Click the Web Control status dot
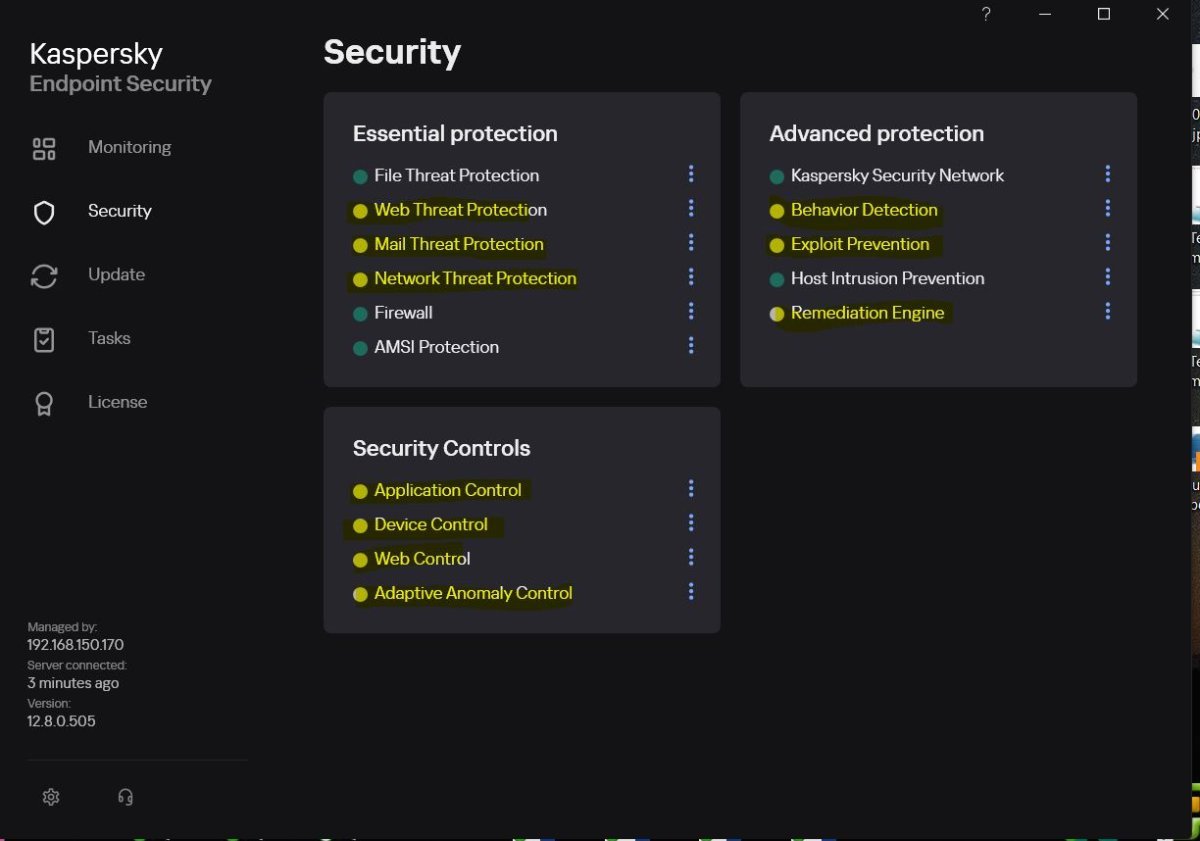Screen dimensions: 1200x841 (360, 560)
